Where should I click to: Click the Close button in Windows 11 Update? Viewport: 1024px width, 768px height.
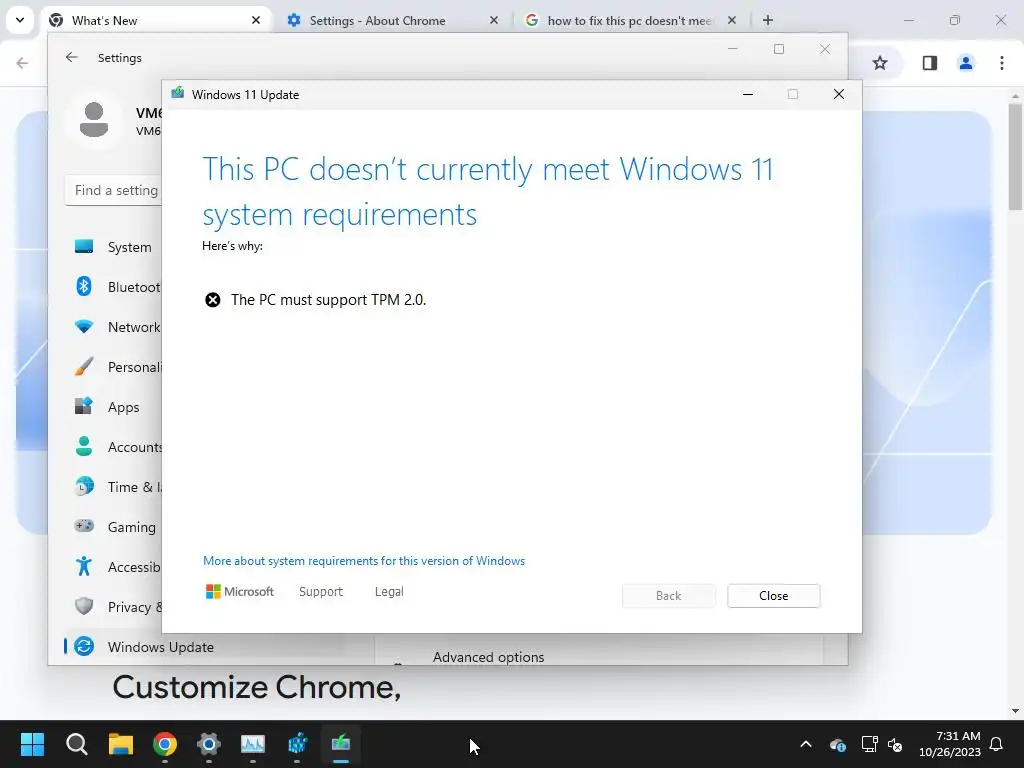point(773,596)
